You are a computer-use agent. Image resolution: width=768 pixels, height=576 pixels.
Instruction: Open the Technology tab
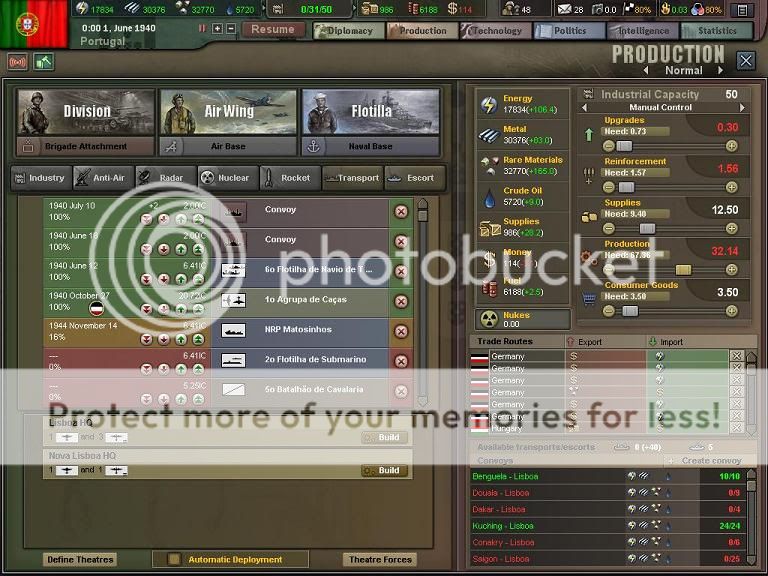point(496,31)
